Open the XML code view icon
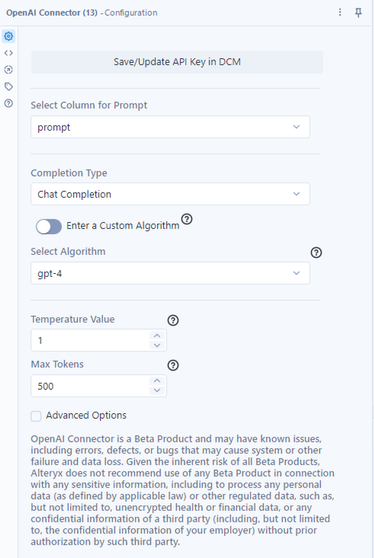 tap(9, 53)
